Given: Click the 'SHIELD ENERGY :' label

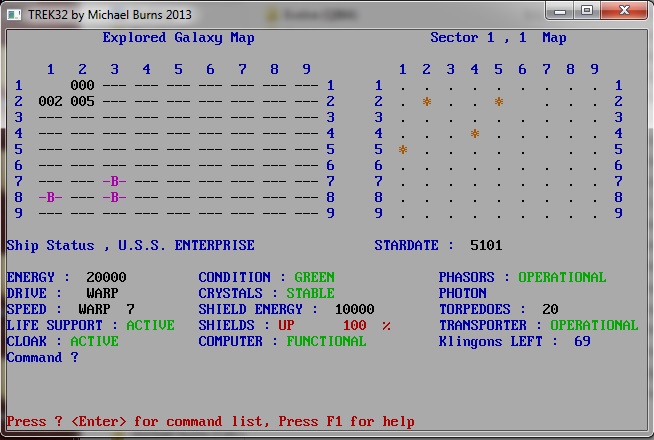Looking at the screenshot, I should point(258,309).
